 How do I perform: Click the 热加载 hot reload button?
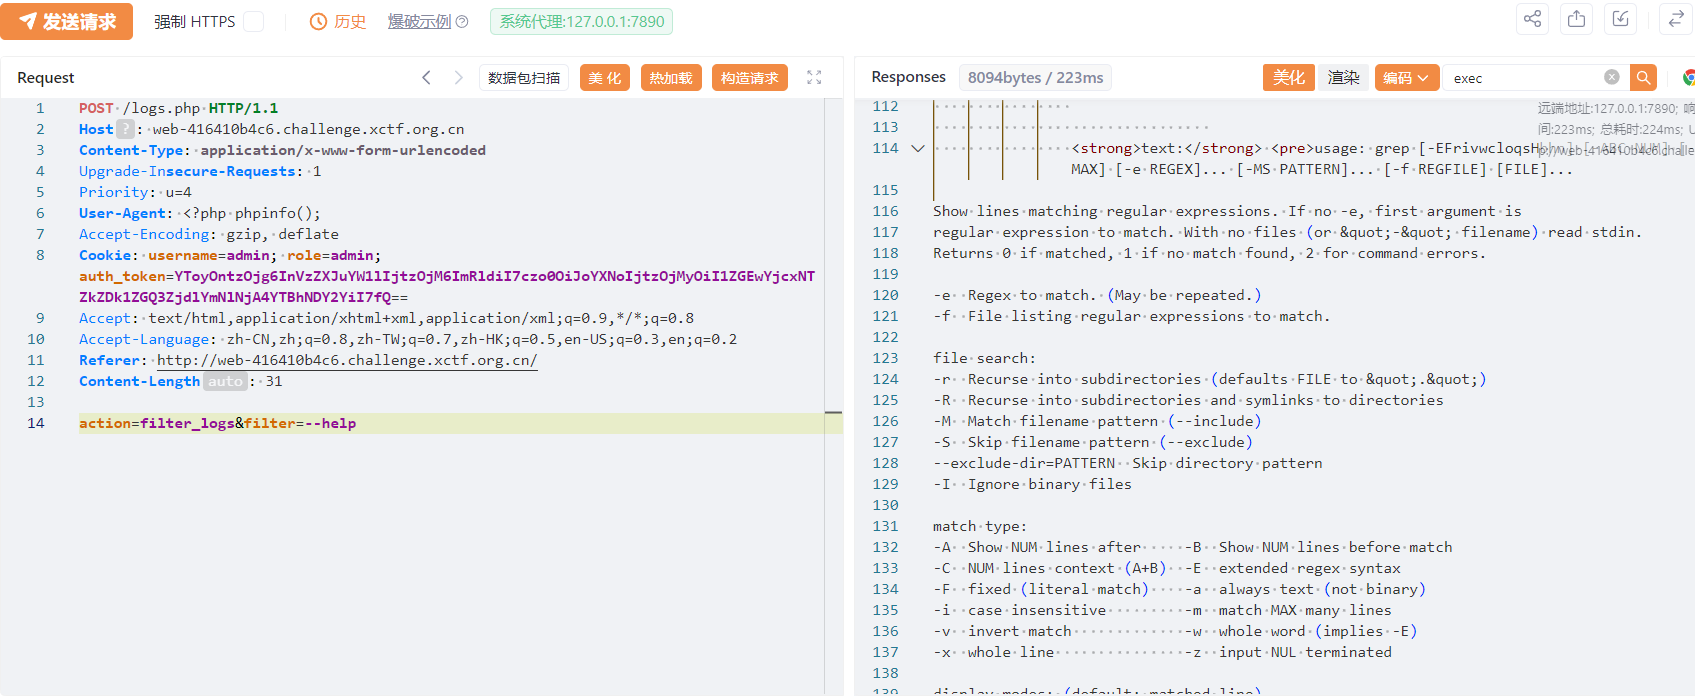pyautogui.click(x=671, y=78)
